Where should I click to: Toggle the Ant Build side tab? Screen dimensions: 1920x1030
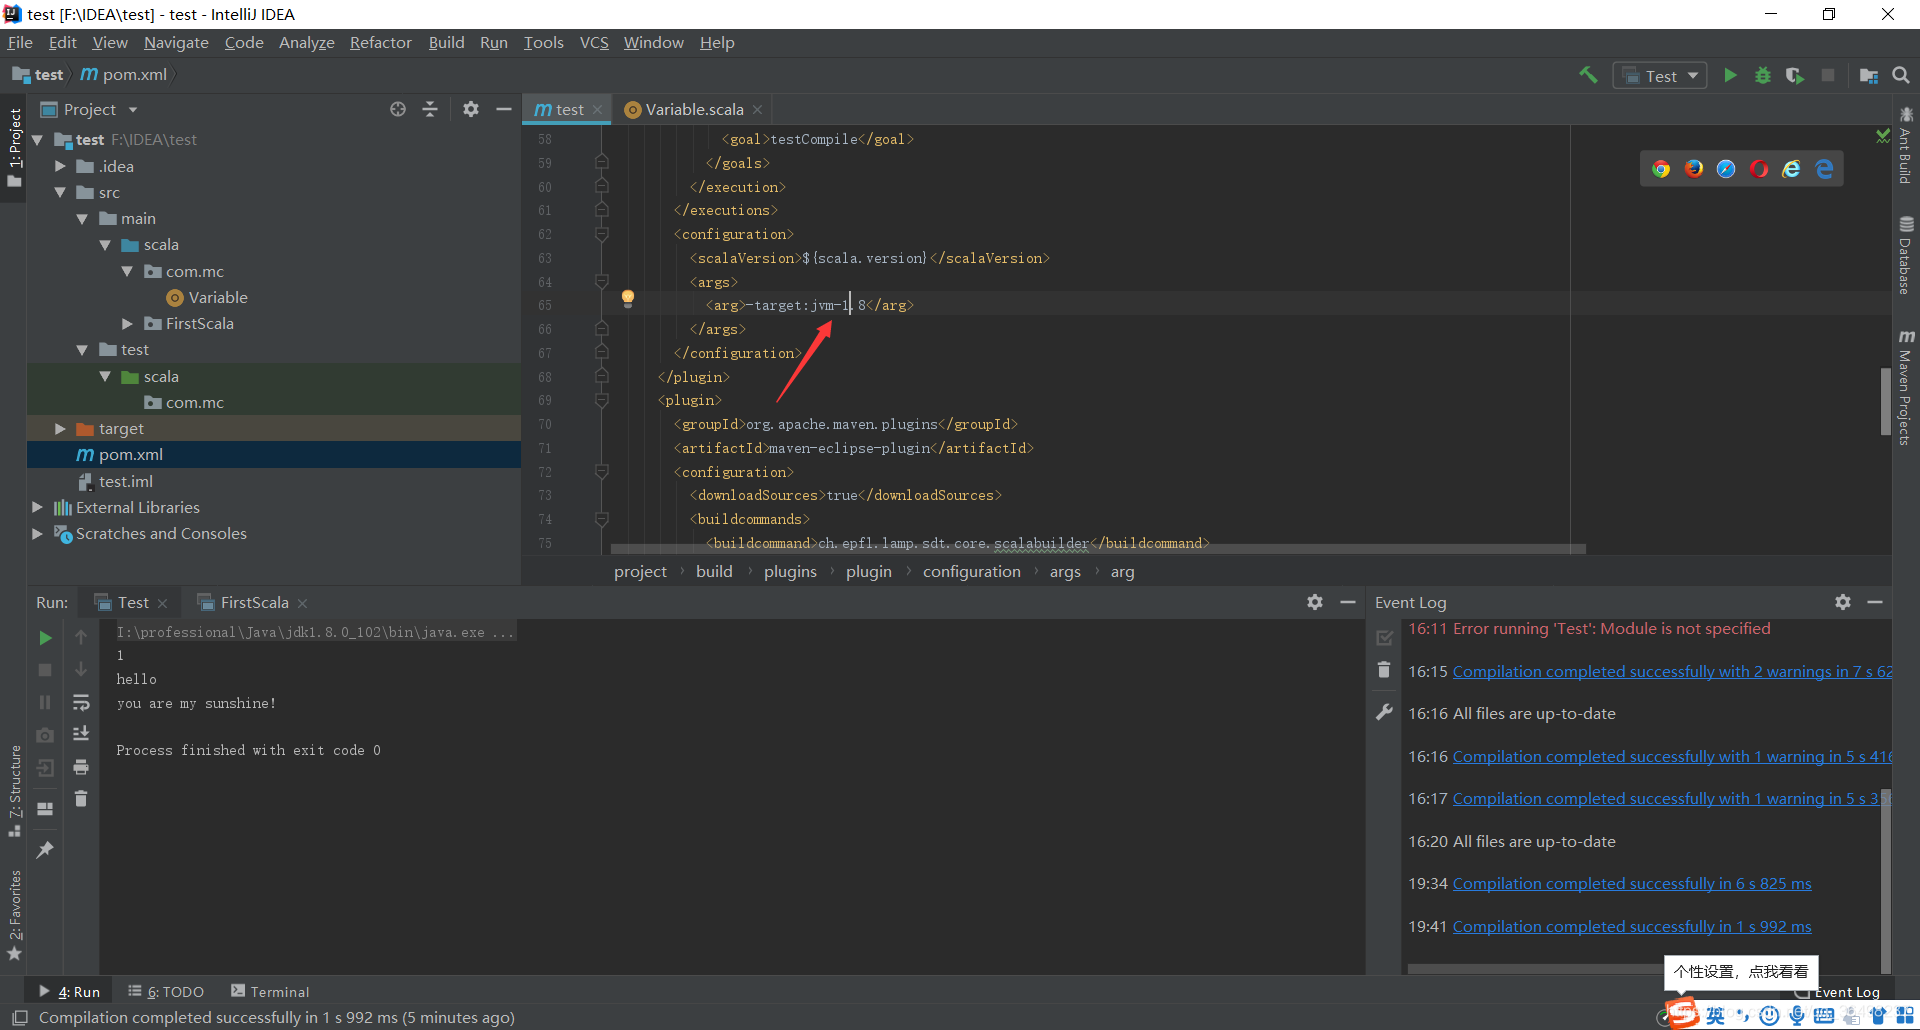tap(1906, 145)
